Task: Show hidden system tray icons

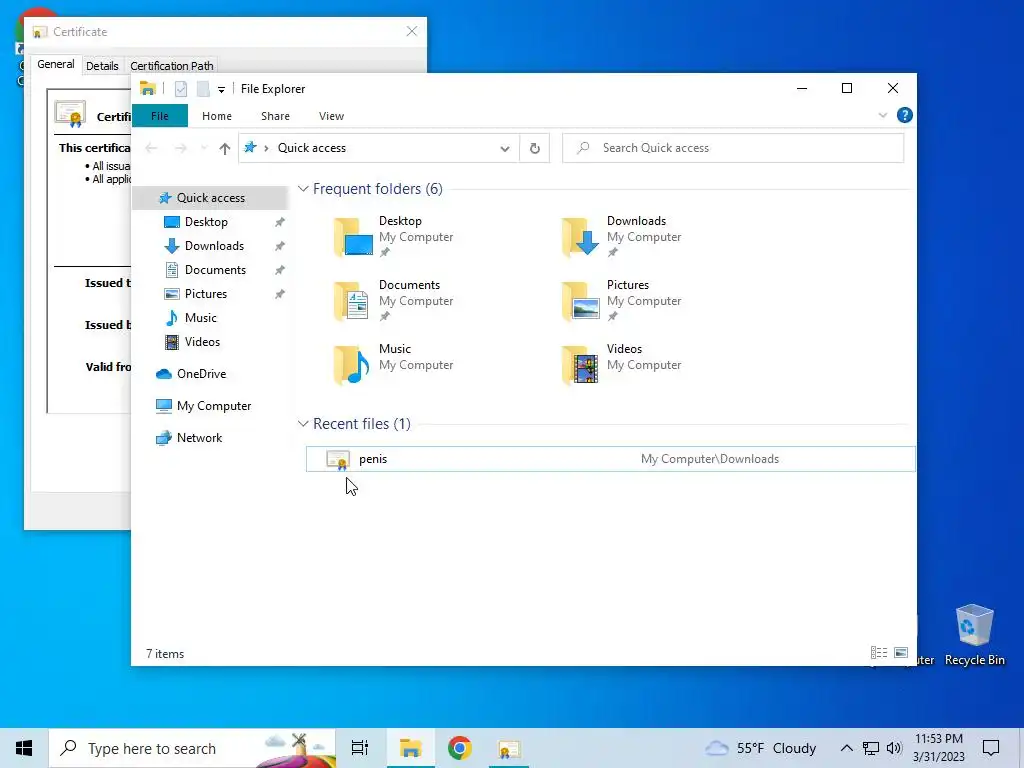Action: pyautogui.click(x=846, y=748)
